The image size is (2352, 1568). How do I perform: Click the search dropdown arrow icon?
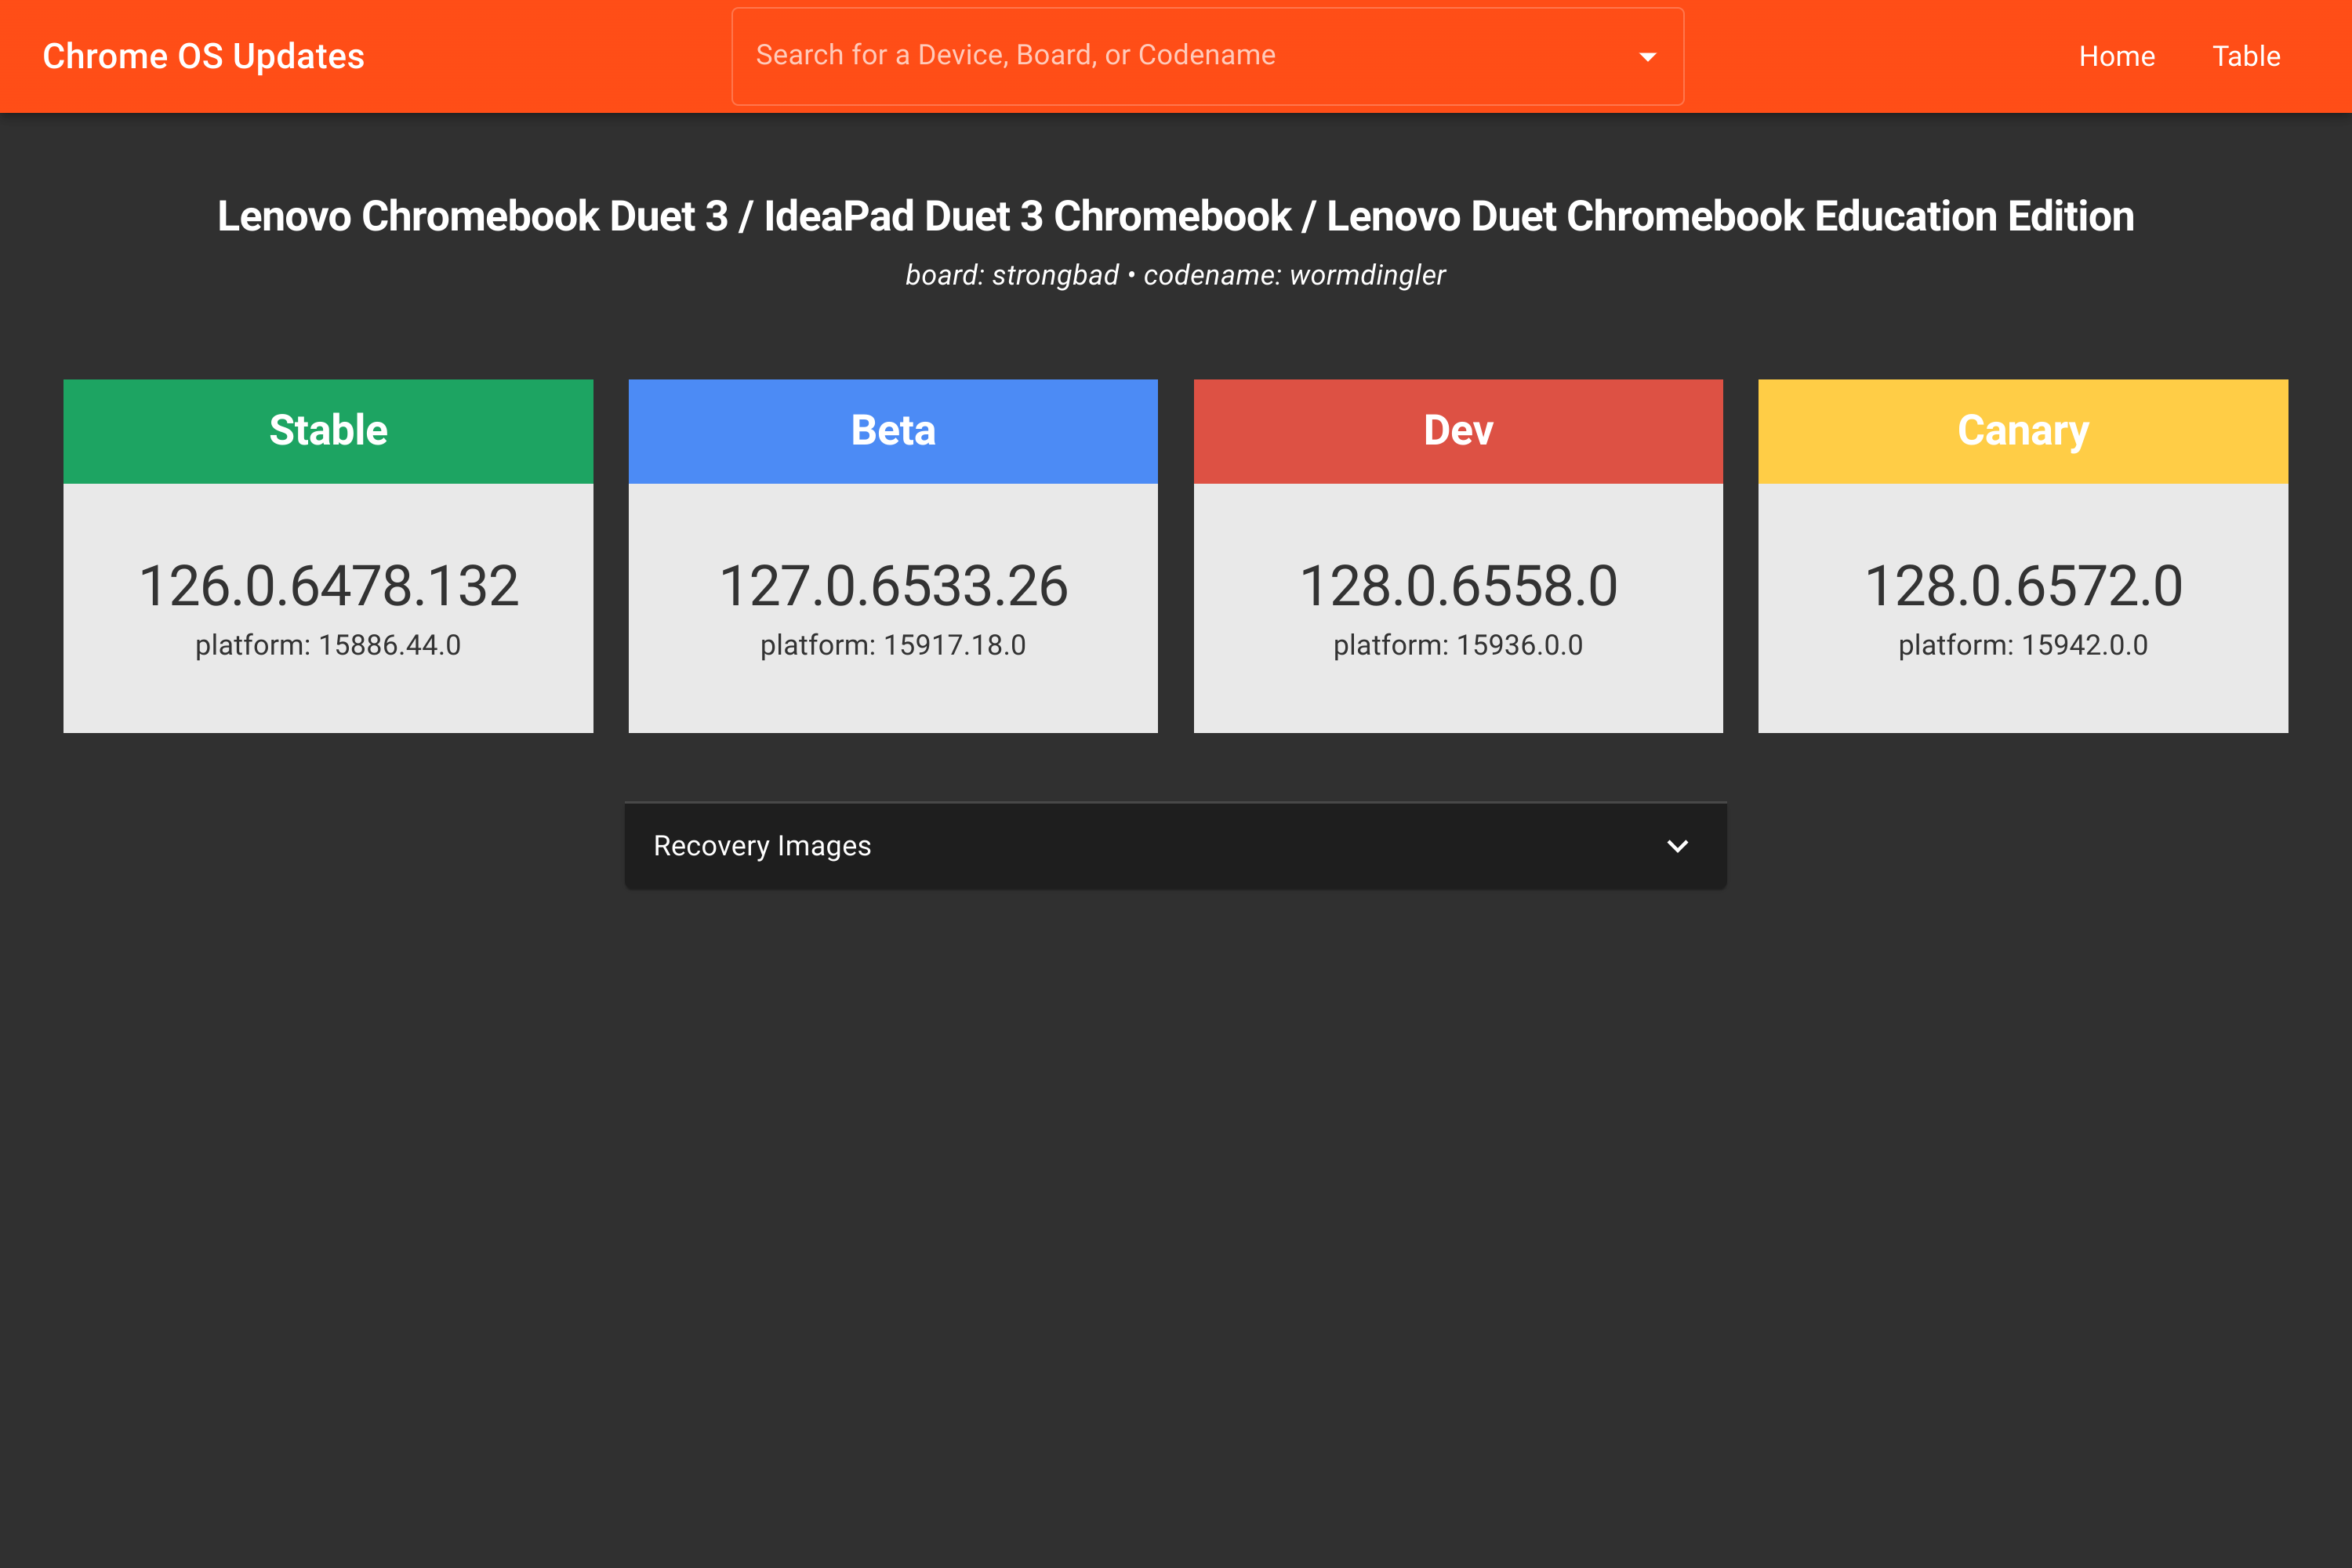tap(1647, 57)
